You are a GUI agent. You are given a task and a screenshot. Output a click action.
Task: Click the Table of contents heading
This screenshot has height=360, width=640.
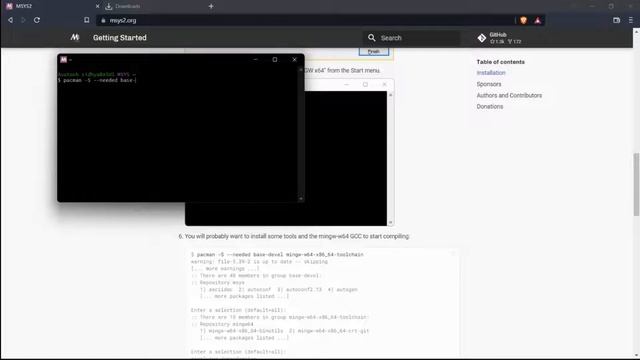click(x=500, y=62)
